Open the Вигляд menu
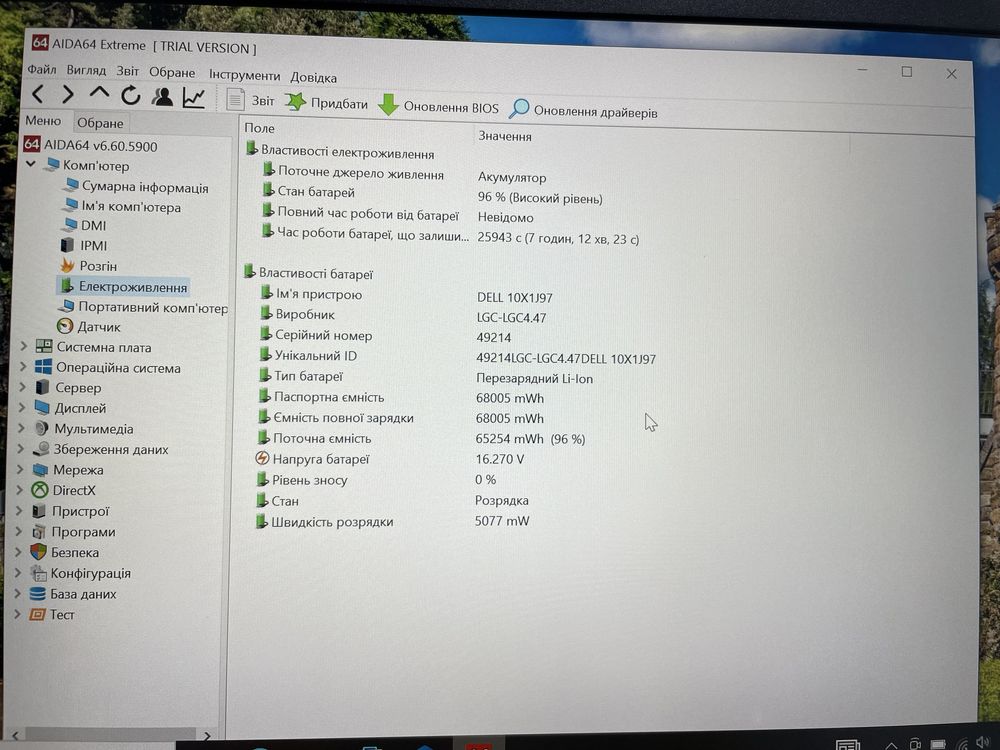The width and height of the screenshot is (1000, 750). click(86, 71)
